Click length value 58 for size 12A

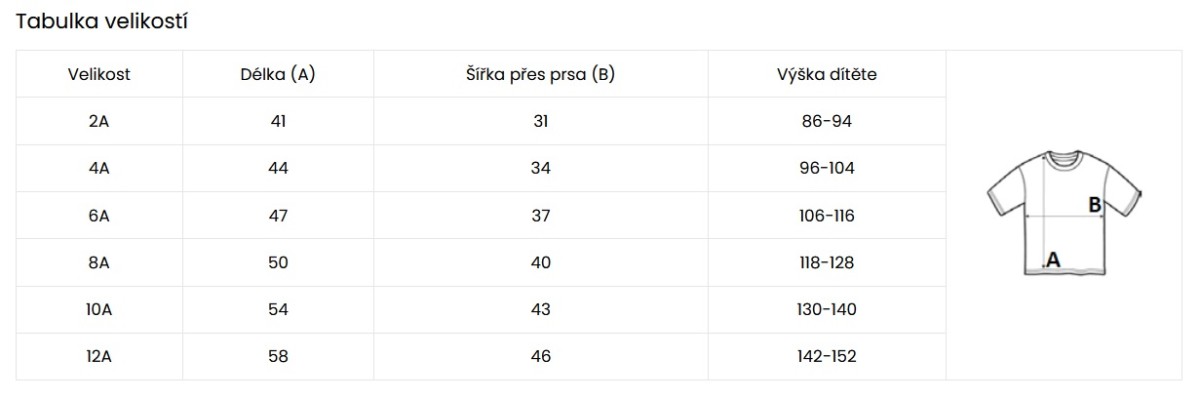coord(278,356)
